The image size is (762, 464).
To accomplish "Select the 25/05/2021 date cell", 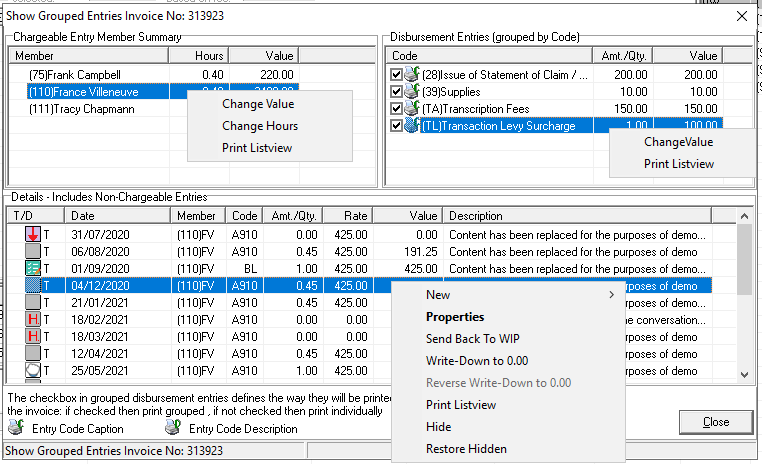I will pyautogui.click(x=101, y=371).
